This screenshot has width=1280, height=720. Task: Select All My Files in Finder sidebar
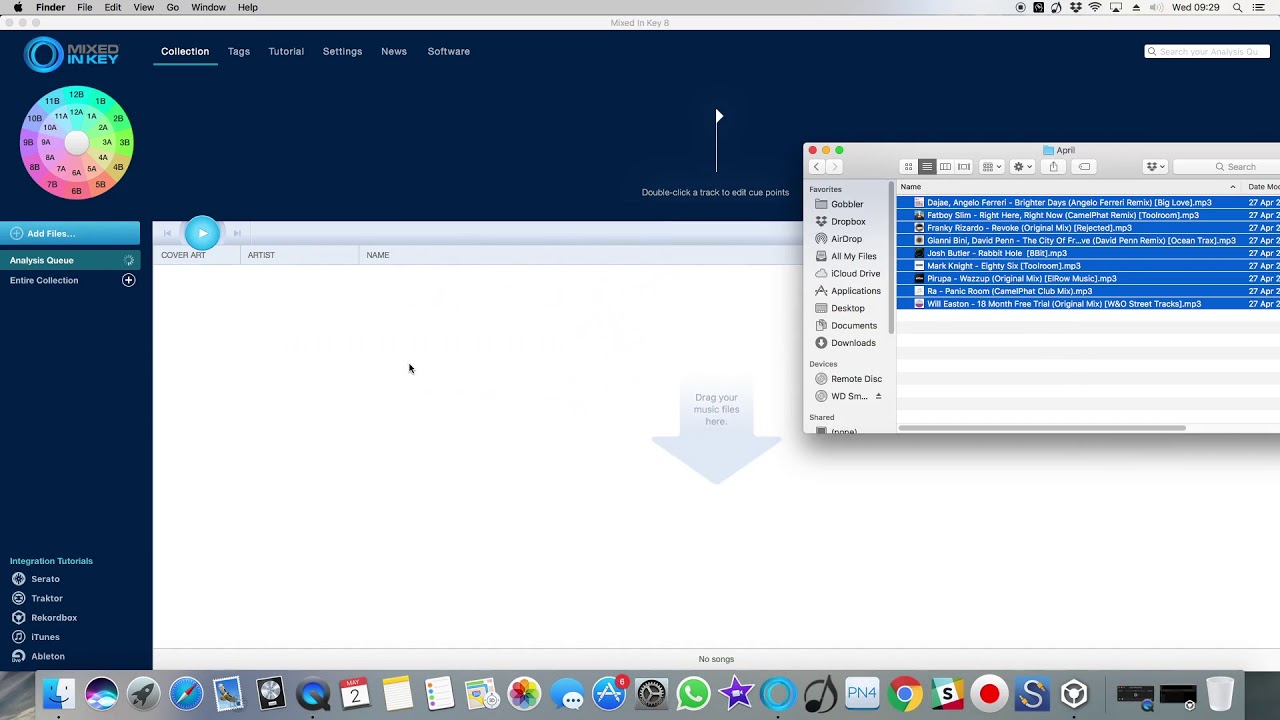[x=853, y=256]
